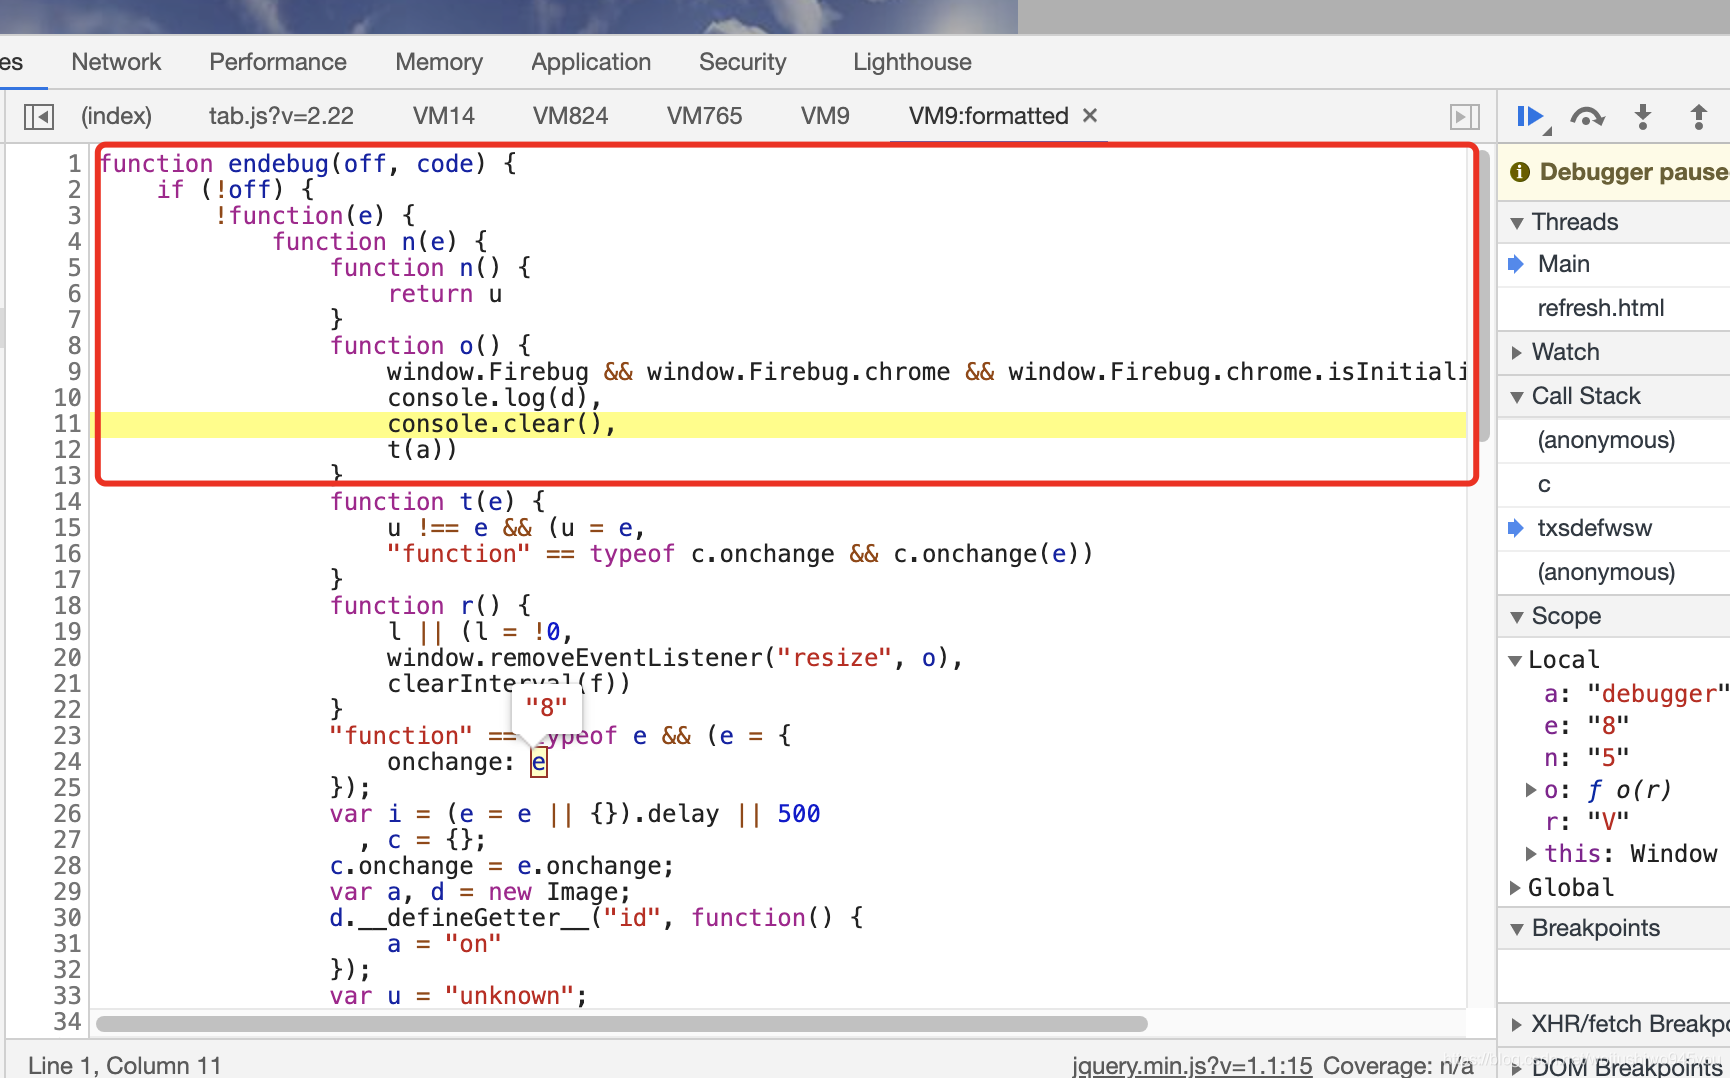Set breakpoint on line number 24
Image resolution: width=1730 pixels, height=1078 pixels.
[67, 762]
